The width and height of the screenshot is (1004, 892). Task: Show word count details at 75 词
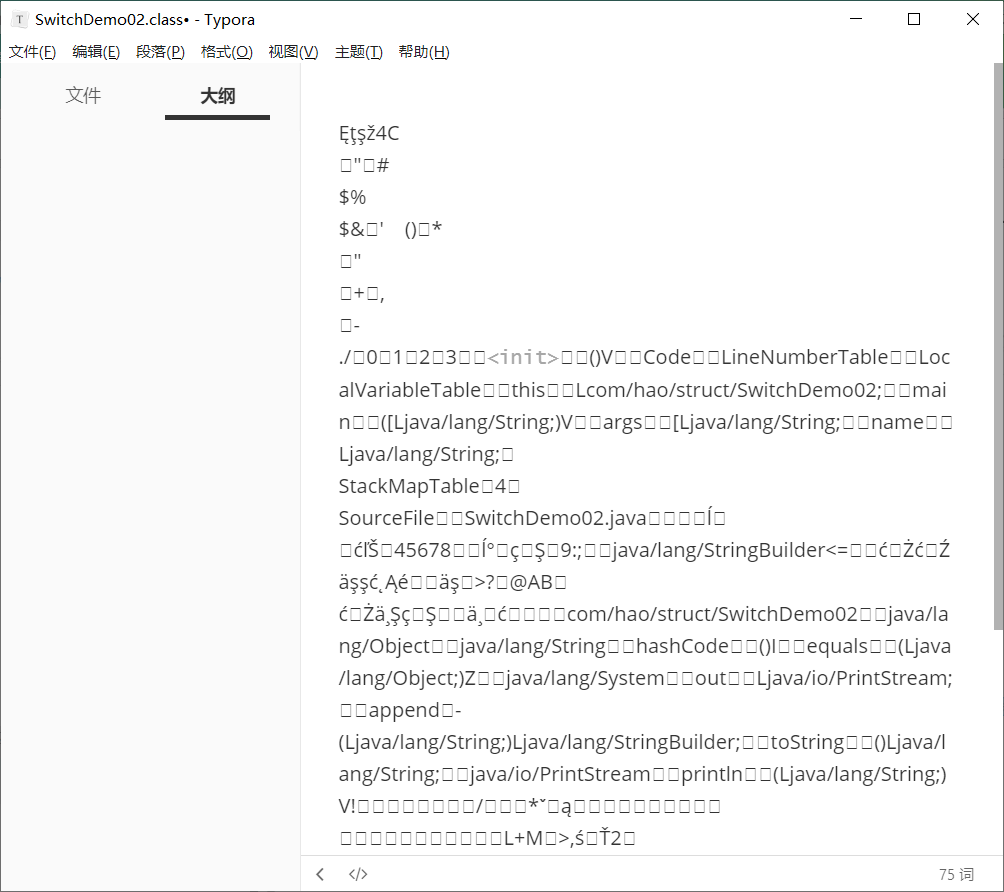pyautogui.click(x=956, y=875)
